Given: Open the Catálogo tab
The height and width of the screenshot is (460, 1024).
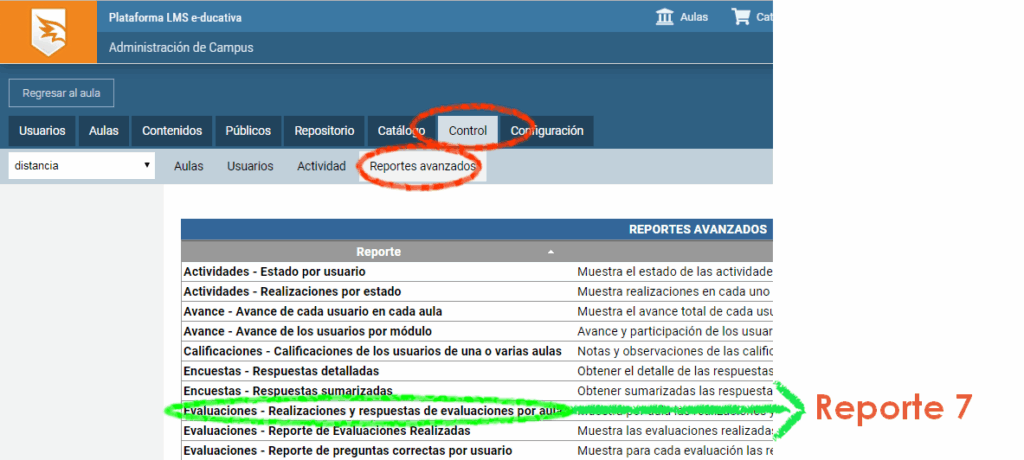Looking at the screenshot, I should point(401,131).
